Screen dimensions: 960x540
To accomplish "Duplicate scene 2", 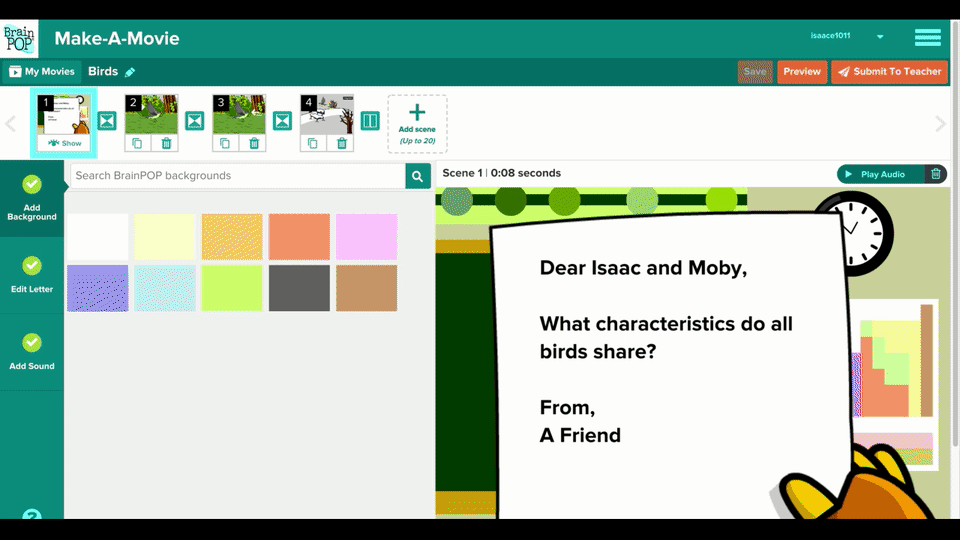I will click(x=137, y=143).
